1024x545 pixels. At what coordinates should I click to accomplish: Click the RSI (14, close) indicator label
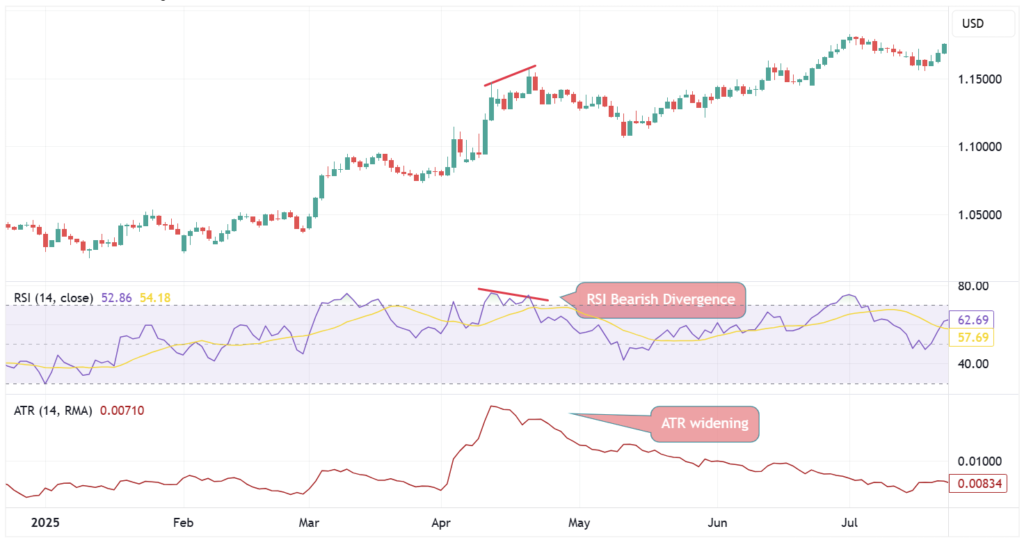[x=54, y=298]
